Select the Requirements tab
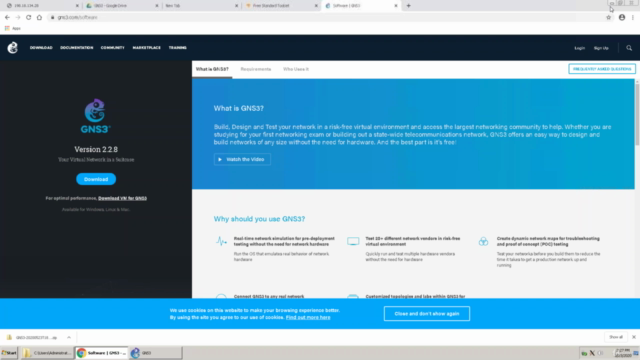 point(256,69)
